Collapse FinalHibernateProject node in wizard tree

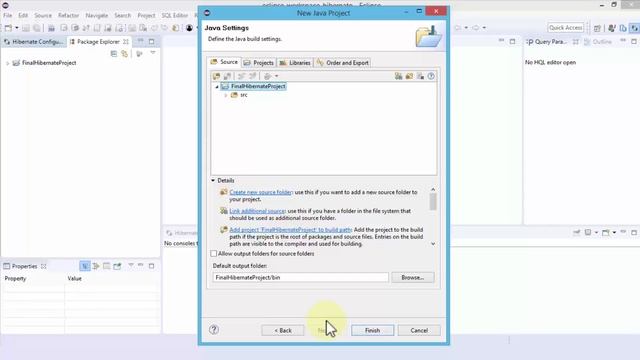click(217, 87)
